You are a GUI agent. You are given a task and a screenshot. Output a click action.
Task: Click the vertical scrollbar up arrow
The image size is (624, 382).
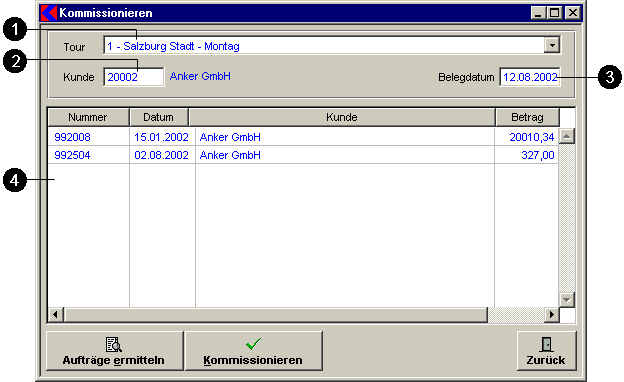[x=567, y=136]
